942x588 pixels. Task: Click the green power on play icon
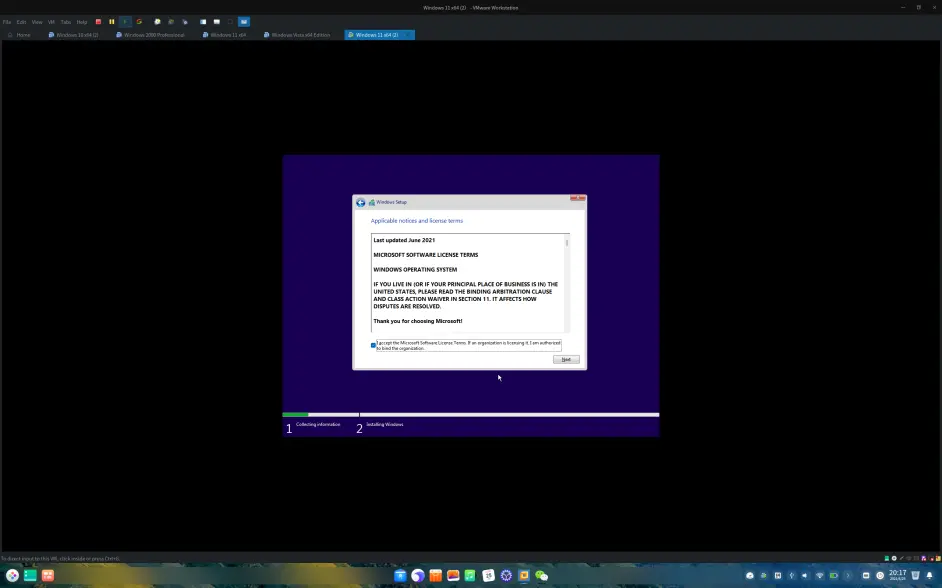[x=125, y=22]
